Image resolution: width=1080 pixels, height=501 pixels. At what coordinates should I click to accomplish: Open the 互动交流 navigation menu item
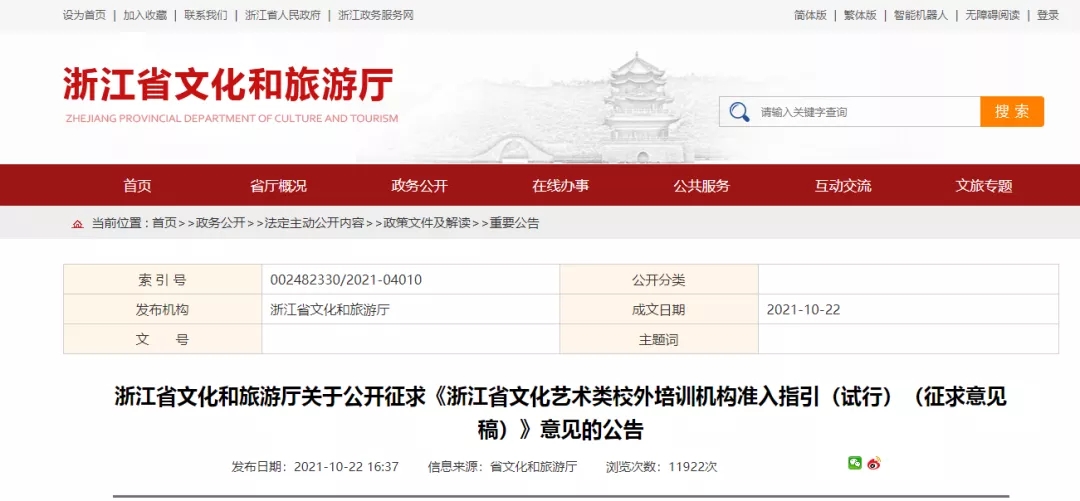(843, 185)
